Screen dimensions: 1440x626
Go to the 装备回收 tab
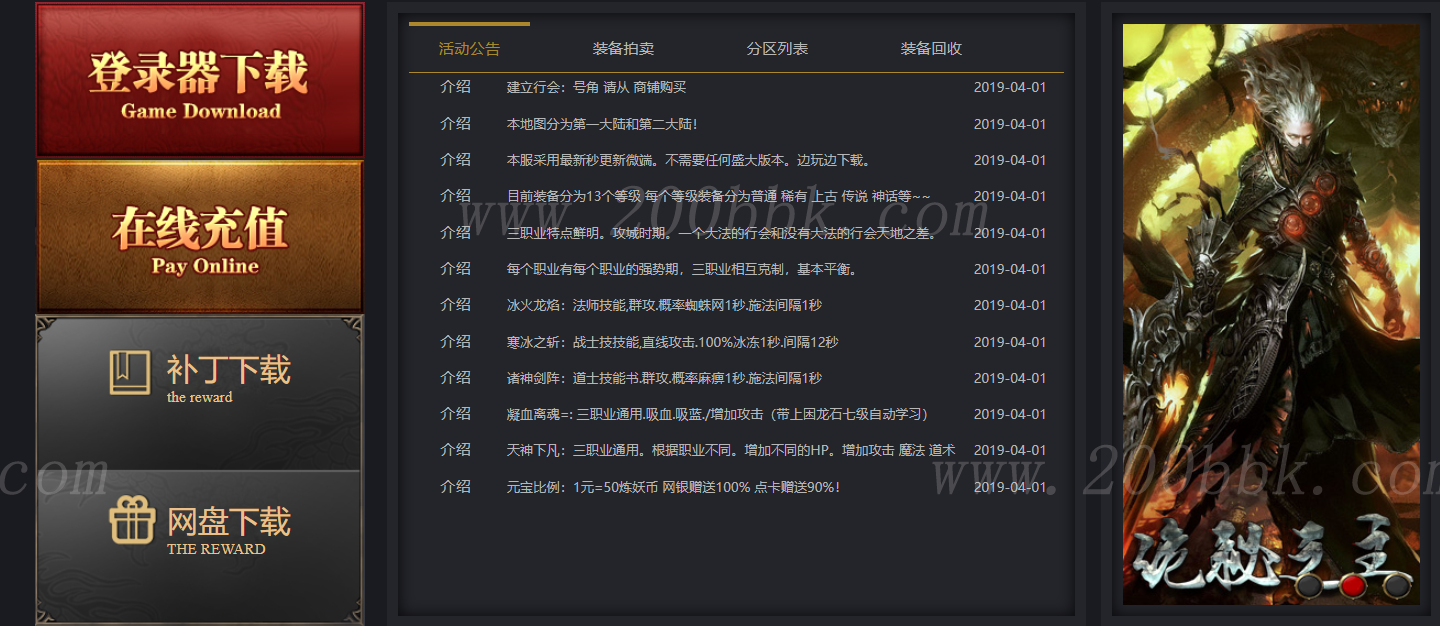click(x=931, y=48)
